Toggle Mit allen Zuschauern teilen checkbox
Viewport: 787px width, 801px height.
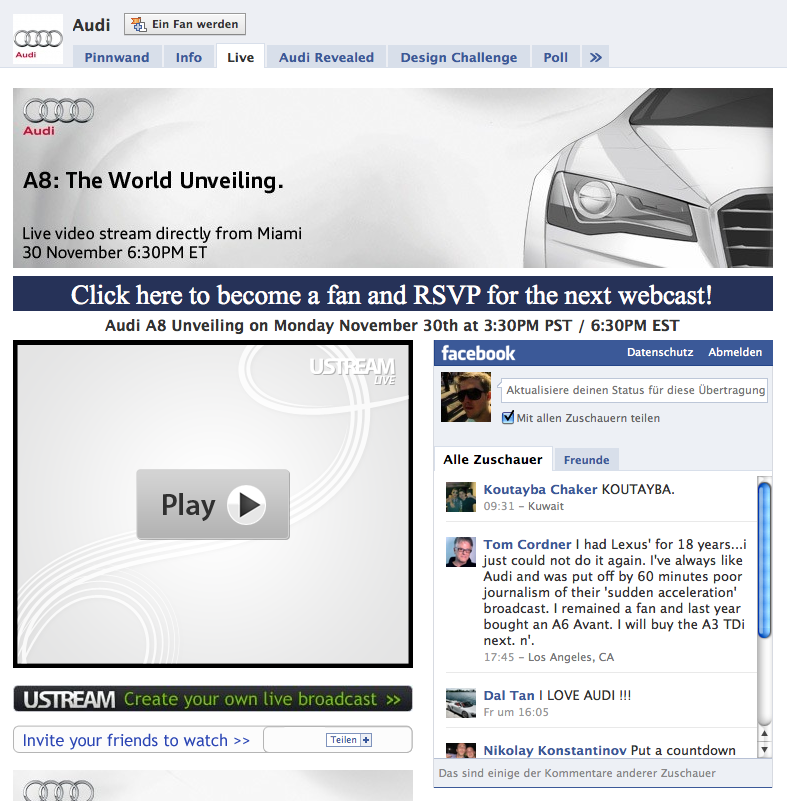(x=508, y=417)
